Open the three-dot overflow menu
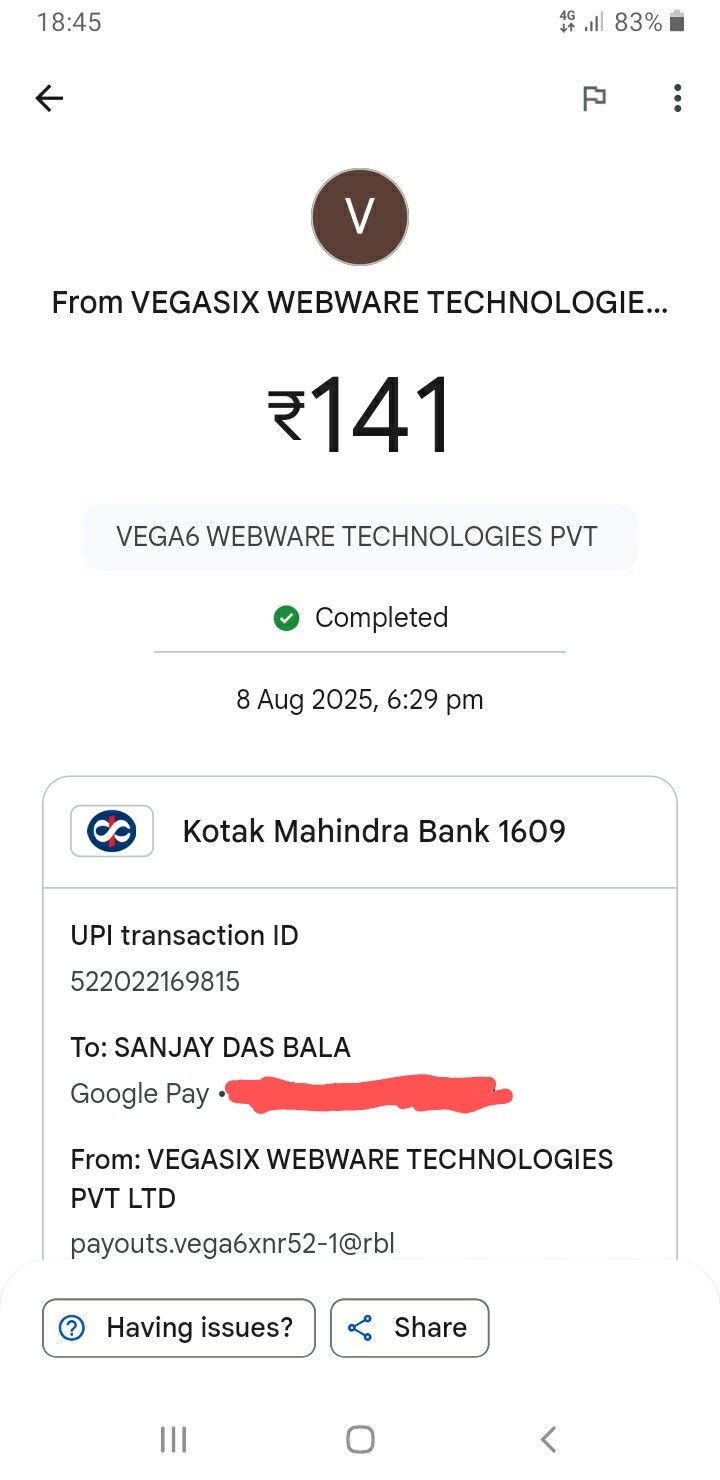 (677, 98)
